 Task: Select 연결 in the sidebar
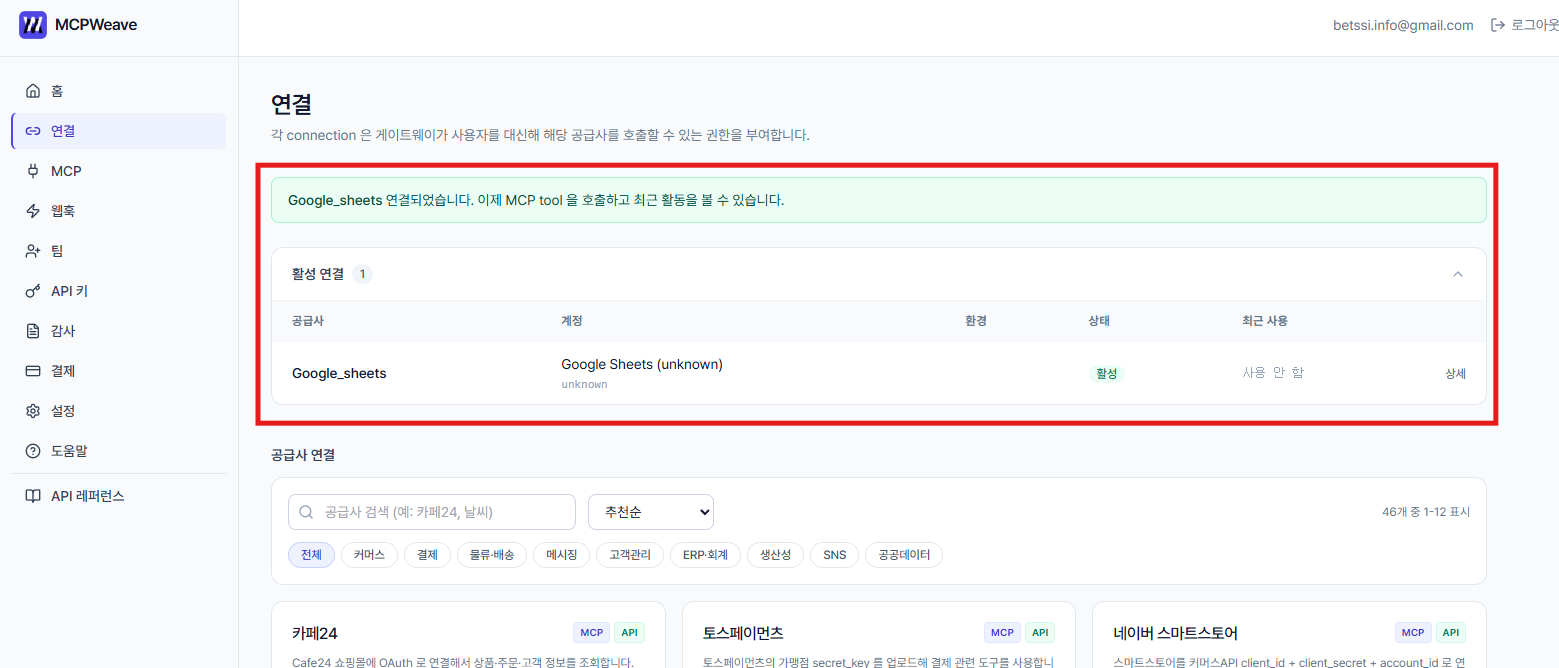click(118, 131)
